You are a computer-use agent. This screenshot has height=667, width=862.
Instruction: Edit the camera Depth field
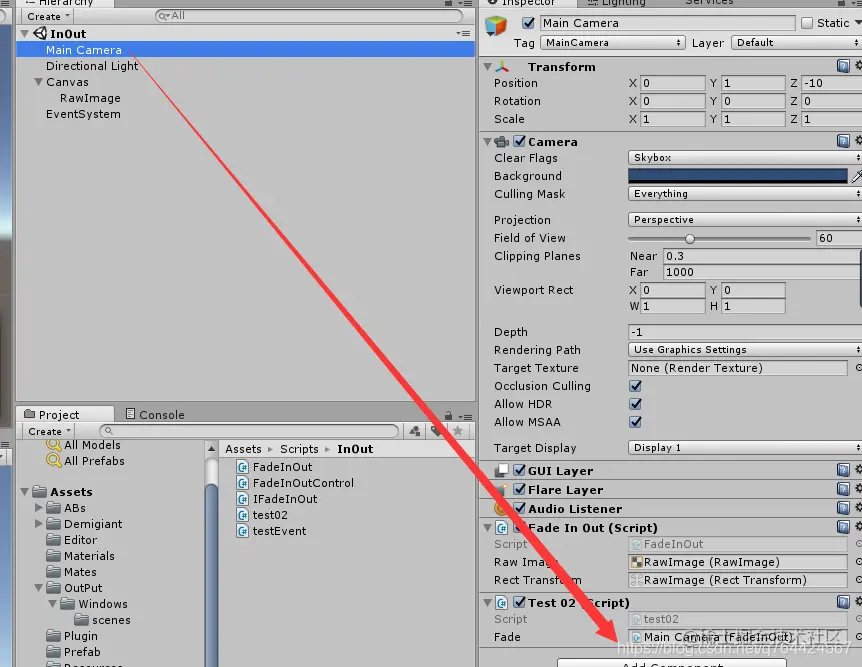pos(744,332)
